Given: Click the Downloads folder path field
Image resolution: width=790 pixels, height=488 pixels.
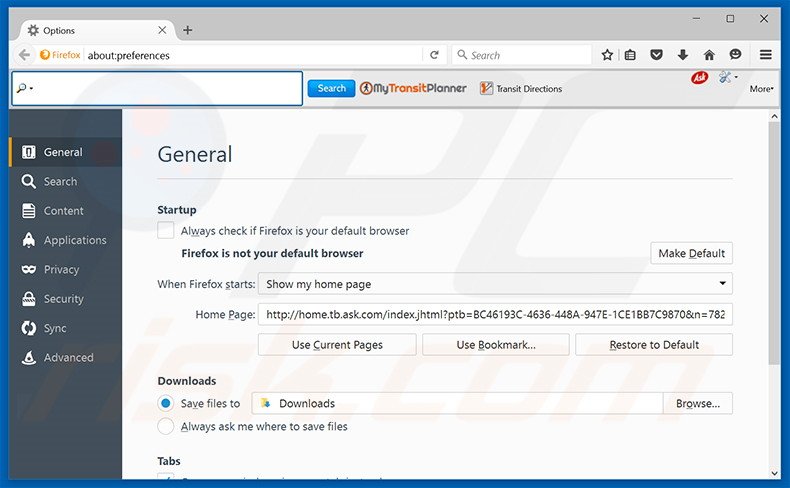Looking at the screenshot, I should [x=457, y=403].
